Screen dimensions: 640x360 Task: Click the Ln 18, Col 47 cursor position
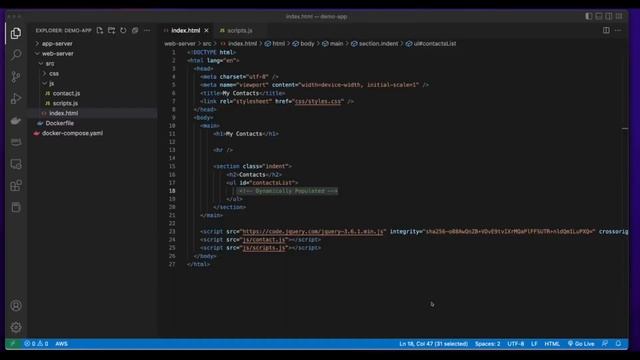coord(433,344)
